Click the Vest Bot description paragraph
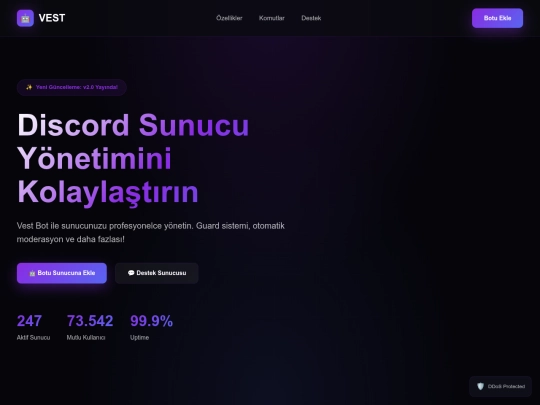This screenshot has height=405, width=540. click(x=150, y=232)
